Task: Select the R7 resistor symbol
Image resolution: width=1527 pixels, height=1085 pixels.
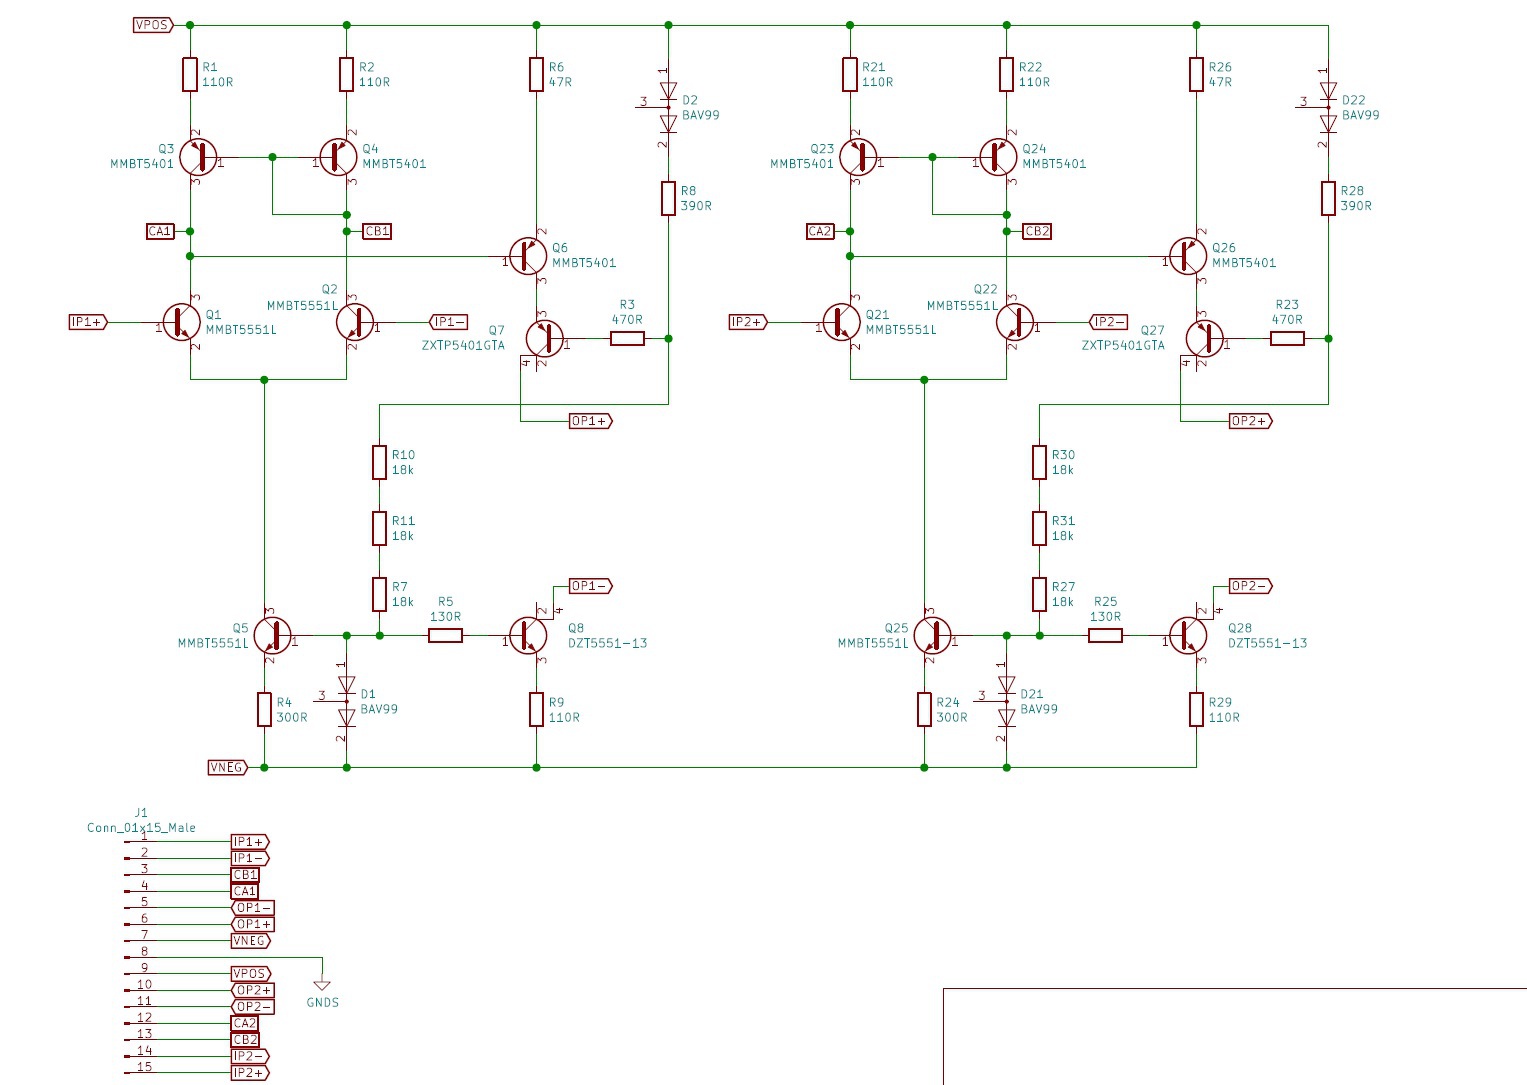Action: point(380,594)
